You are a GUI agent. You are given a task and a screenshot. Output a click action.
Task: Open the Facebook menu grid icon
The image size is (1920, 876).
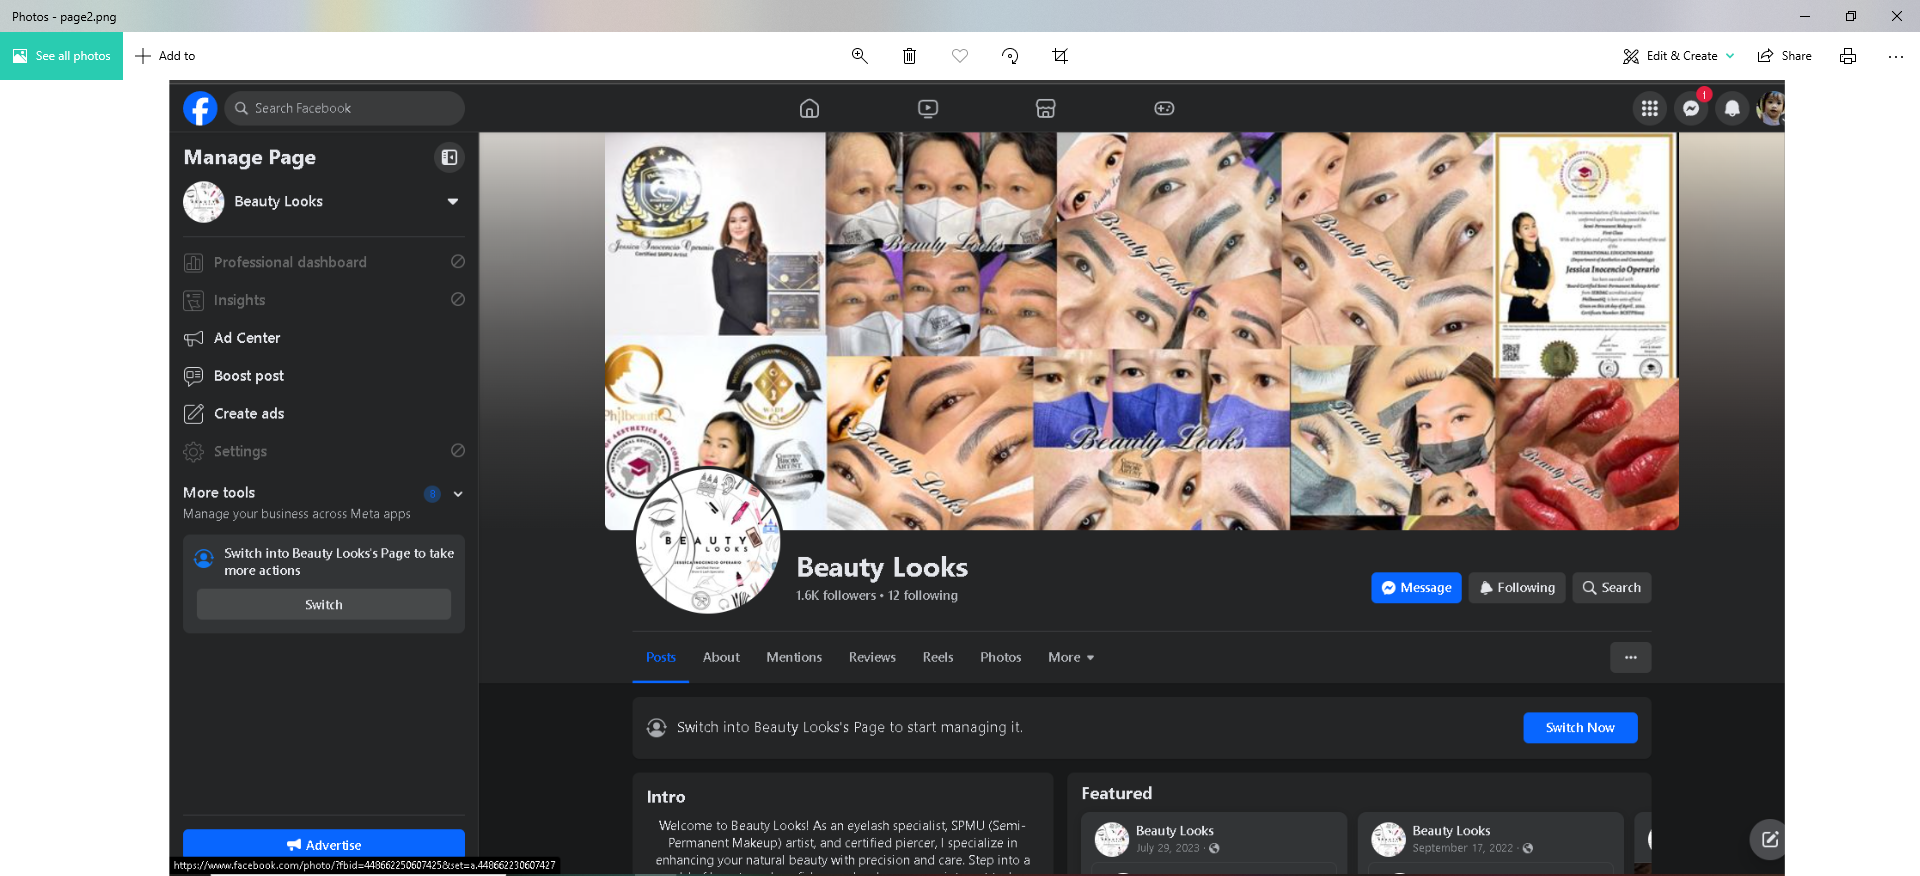[x=1650, y=108]
